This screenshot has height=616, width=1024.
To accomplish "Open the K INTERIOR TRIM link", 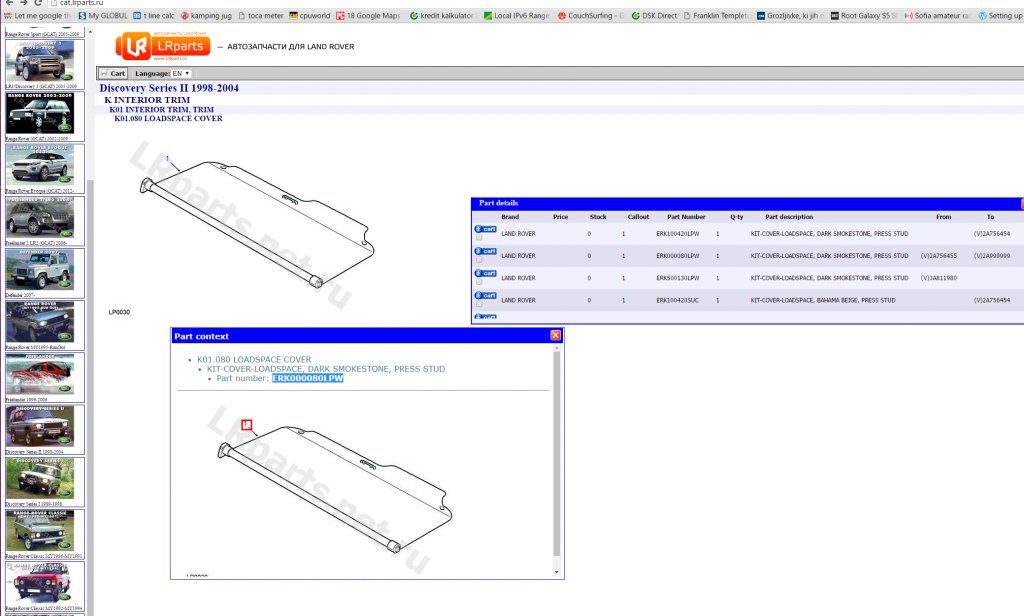I will 147,100.
